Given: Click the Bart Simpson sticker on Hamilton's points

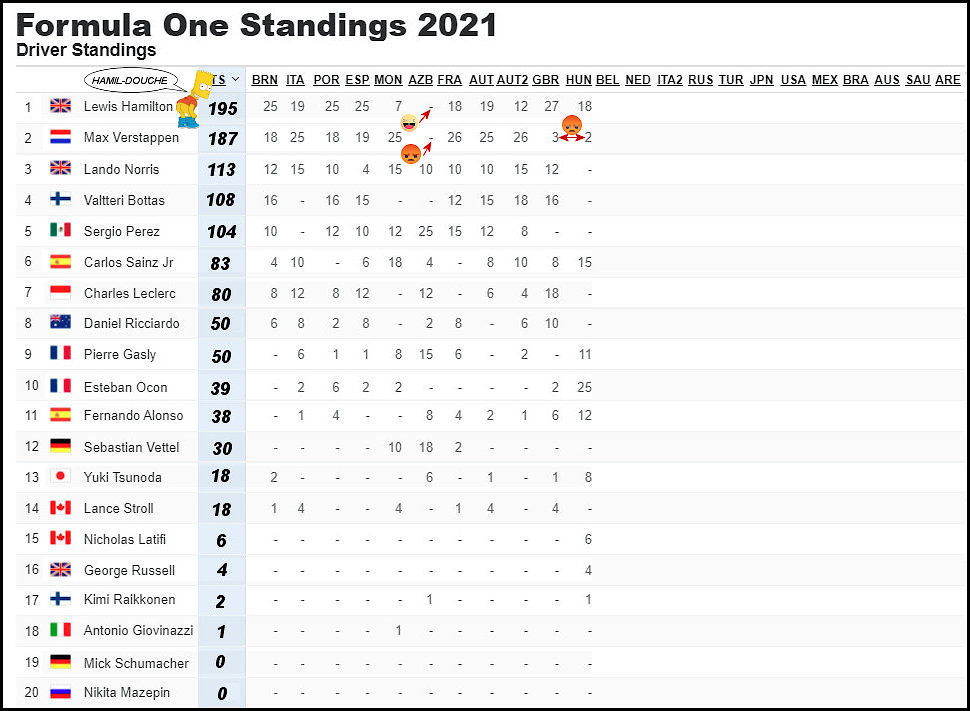Looking at the screenshot, I should [188, 107].
